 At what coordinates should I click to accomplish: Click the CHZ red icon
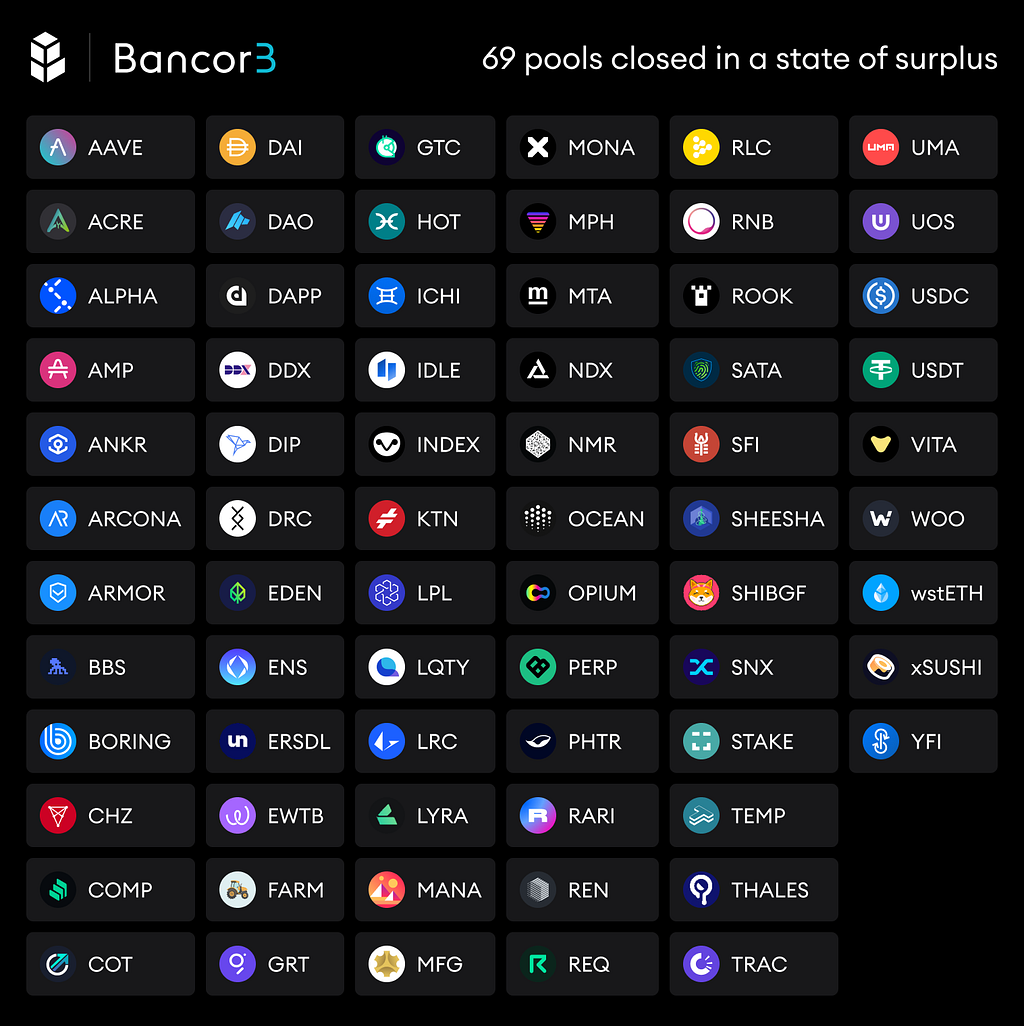click(x=58, y=816)
